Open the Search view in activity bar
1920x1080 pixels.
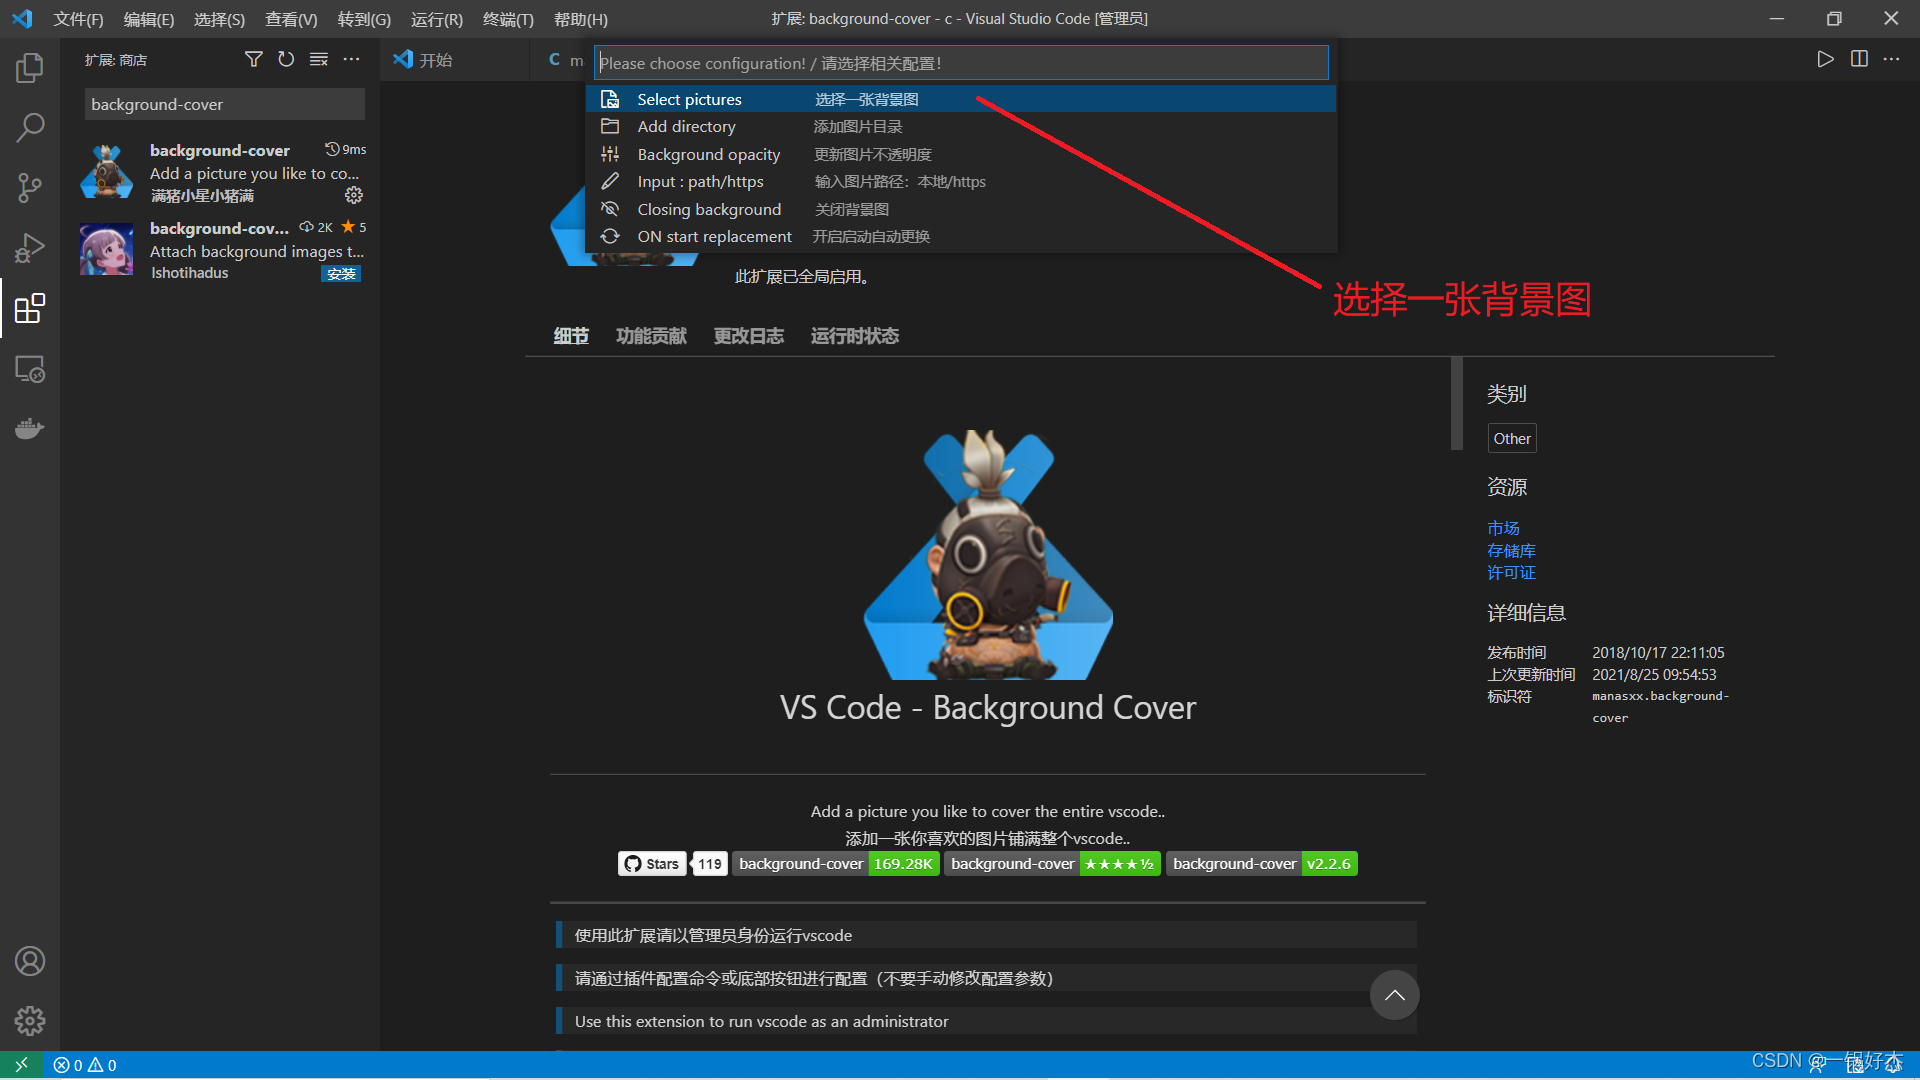pyautogui.click(x=30, y=128)
